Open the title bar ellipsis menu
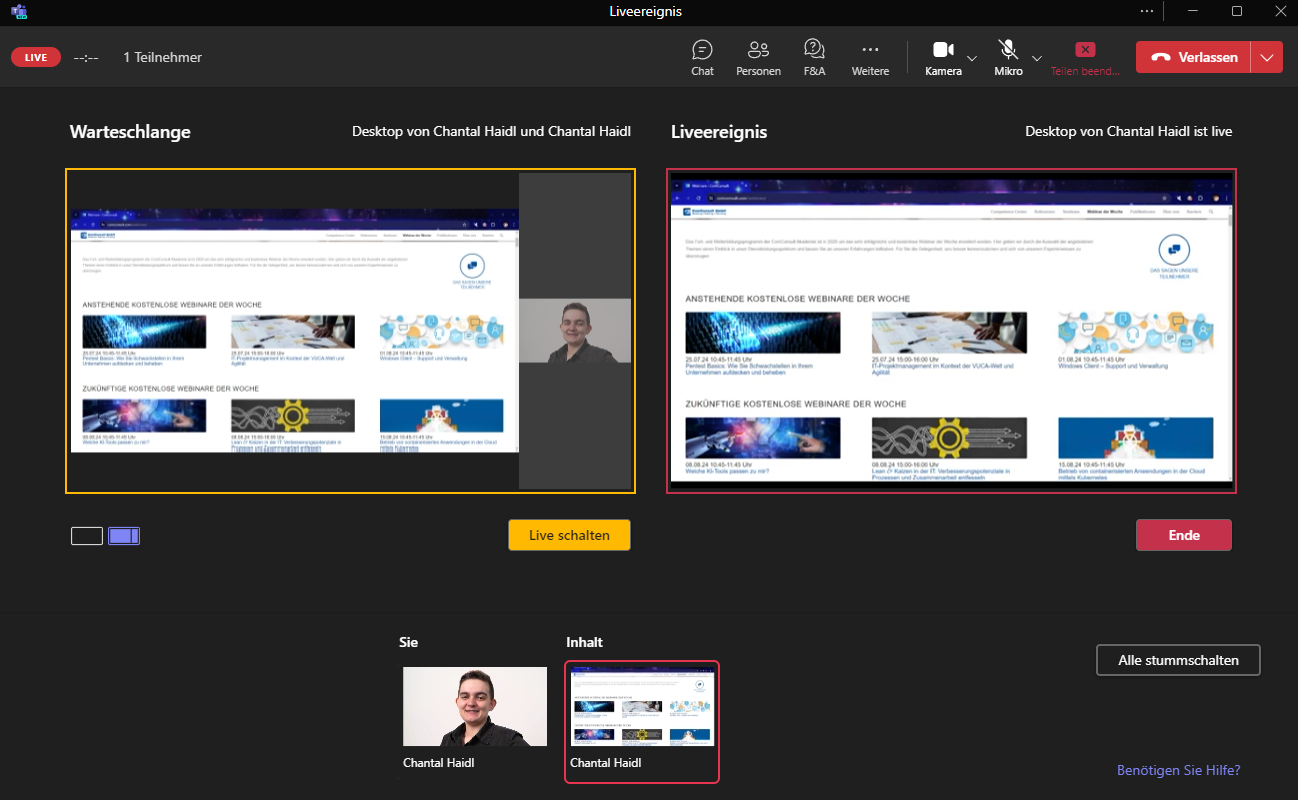The height and width of the screenshot is (800, 1298). click(x=1146, y=11)
